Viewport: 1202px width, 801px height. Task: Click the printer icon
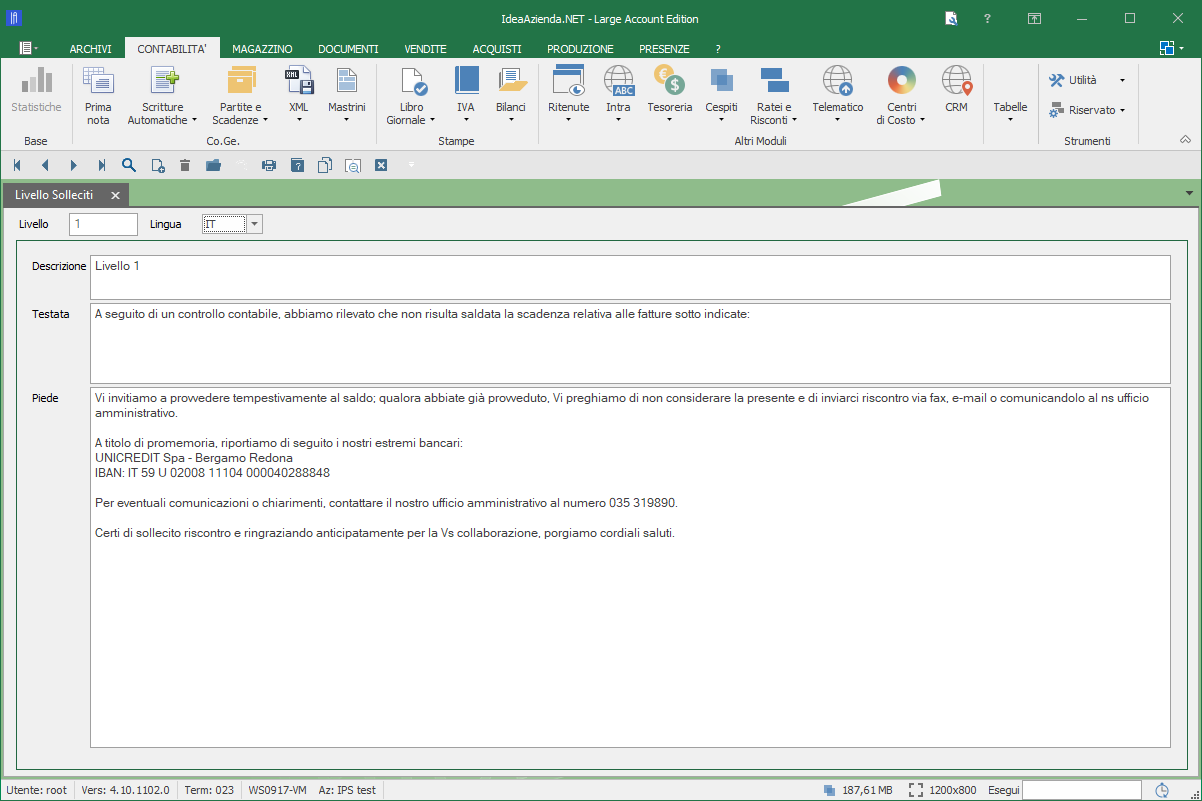[269, 165]
